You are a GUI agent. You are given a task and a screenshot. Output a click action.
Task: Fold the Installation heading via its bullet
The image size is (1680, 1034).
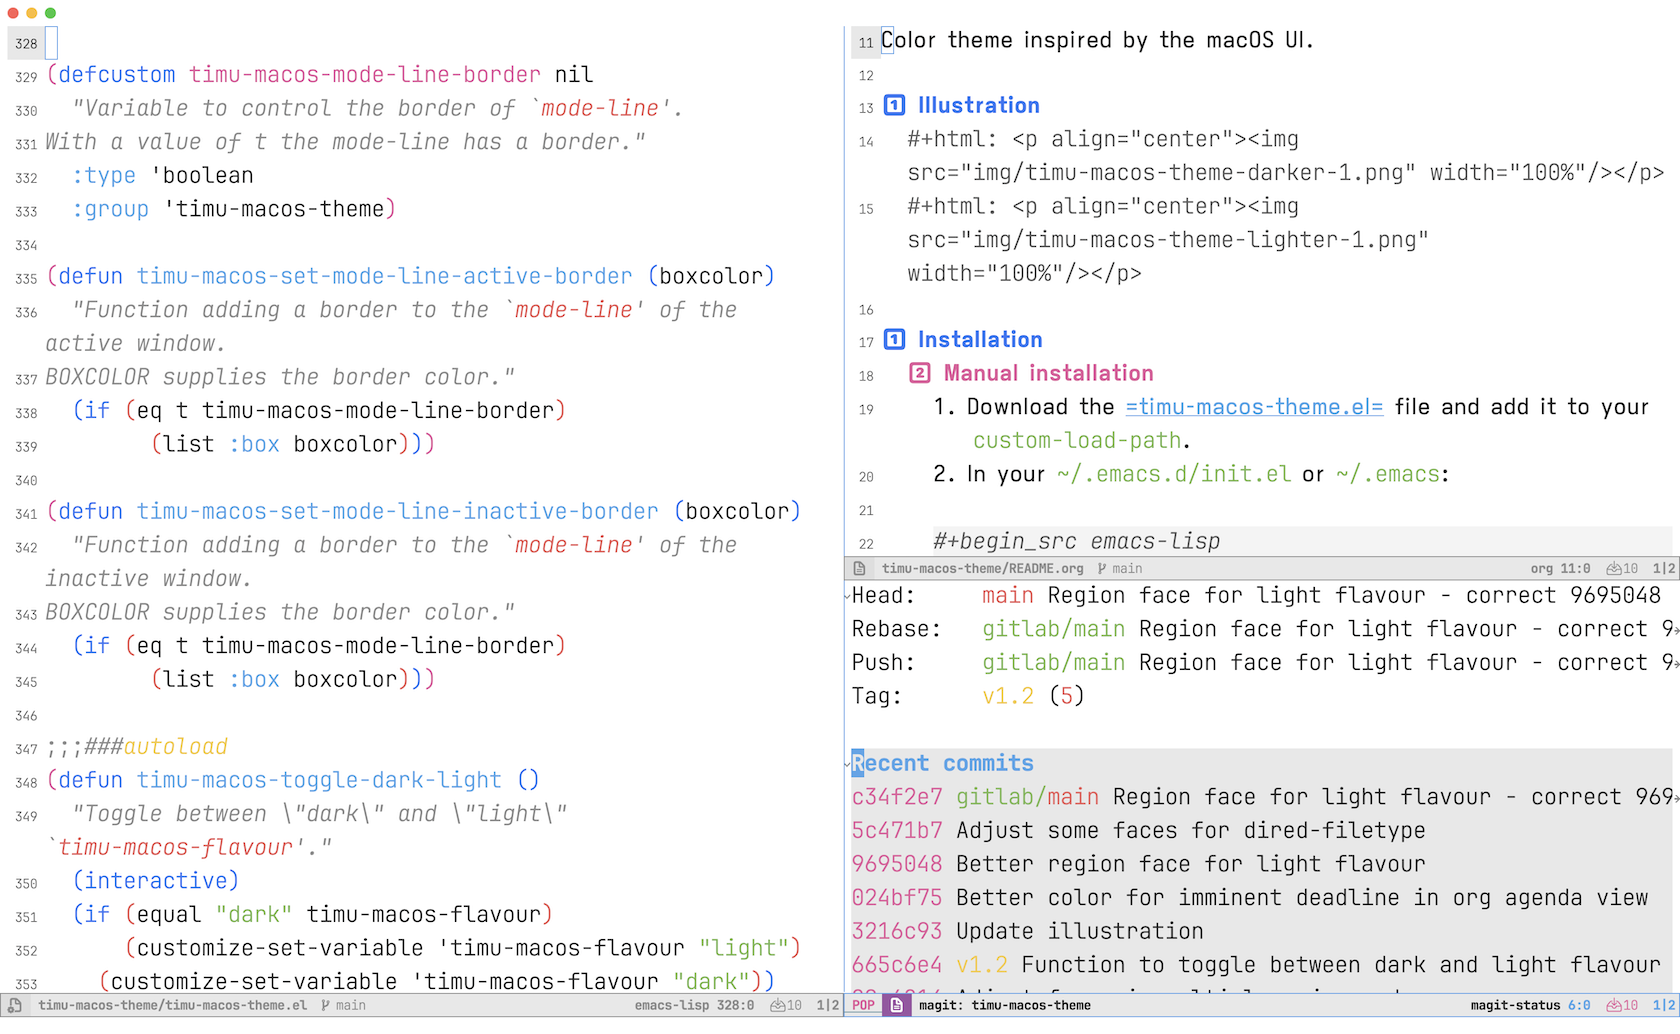pyautogui.click(x=895, y=339)
